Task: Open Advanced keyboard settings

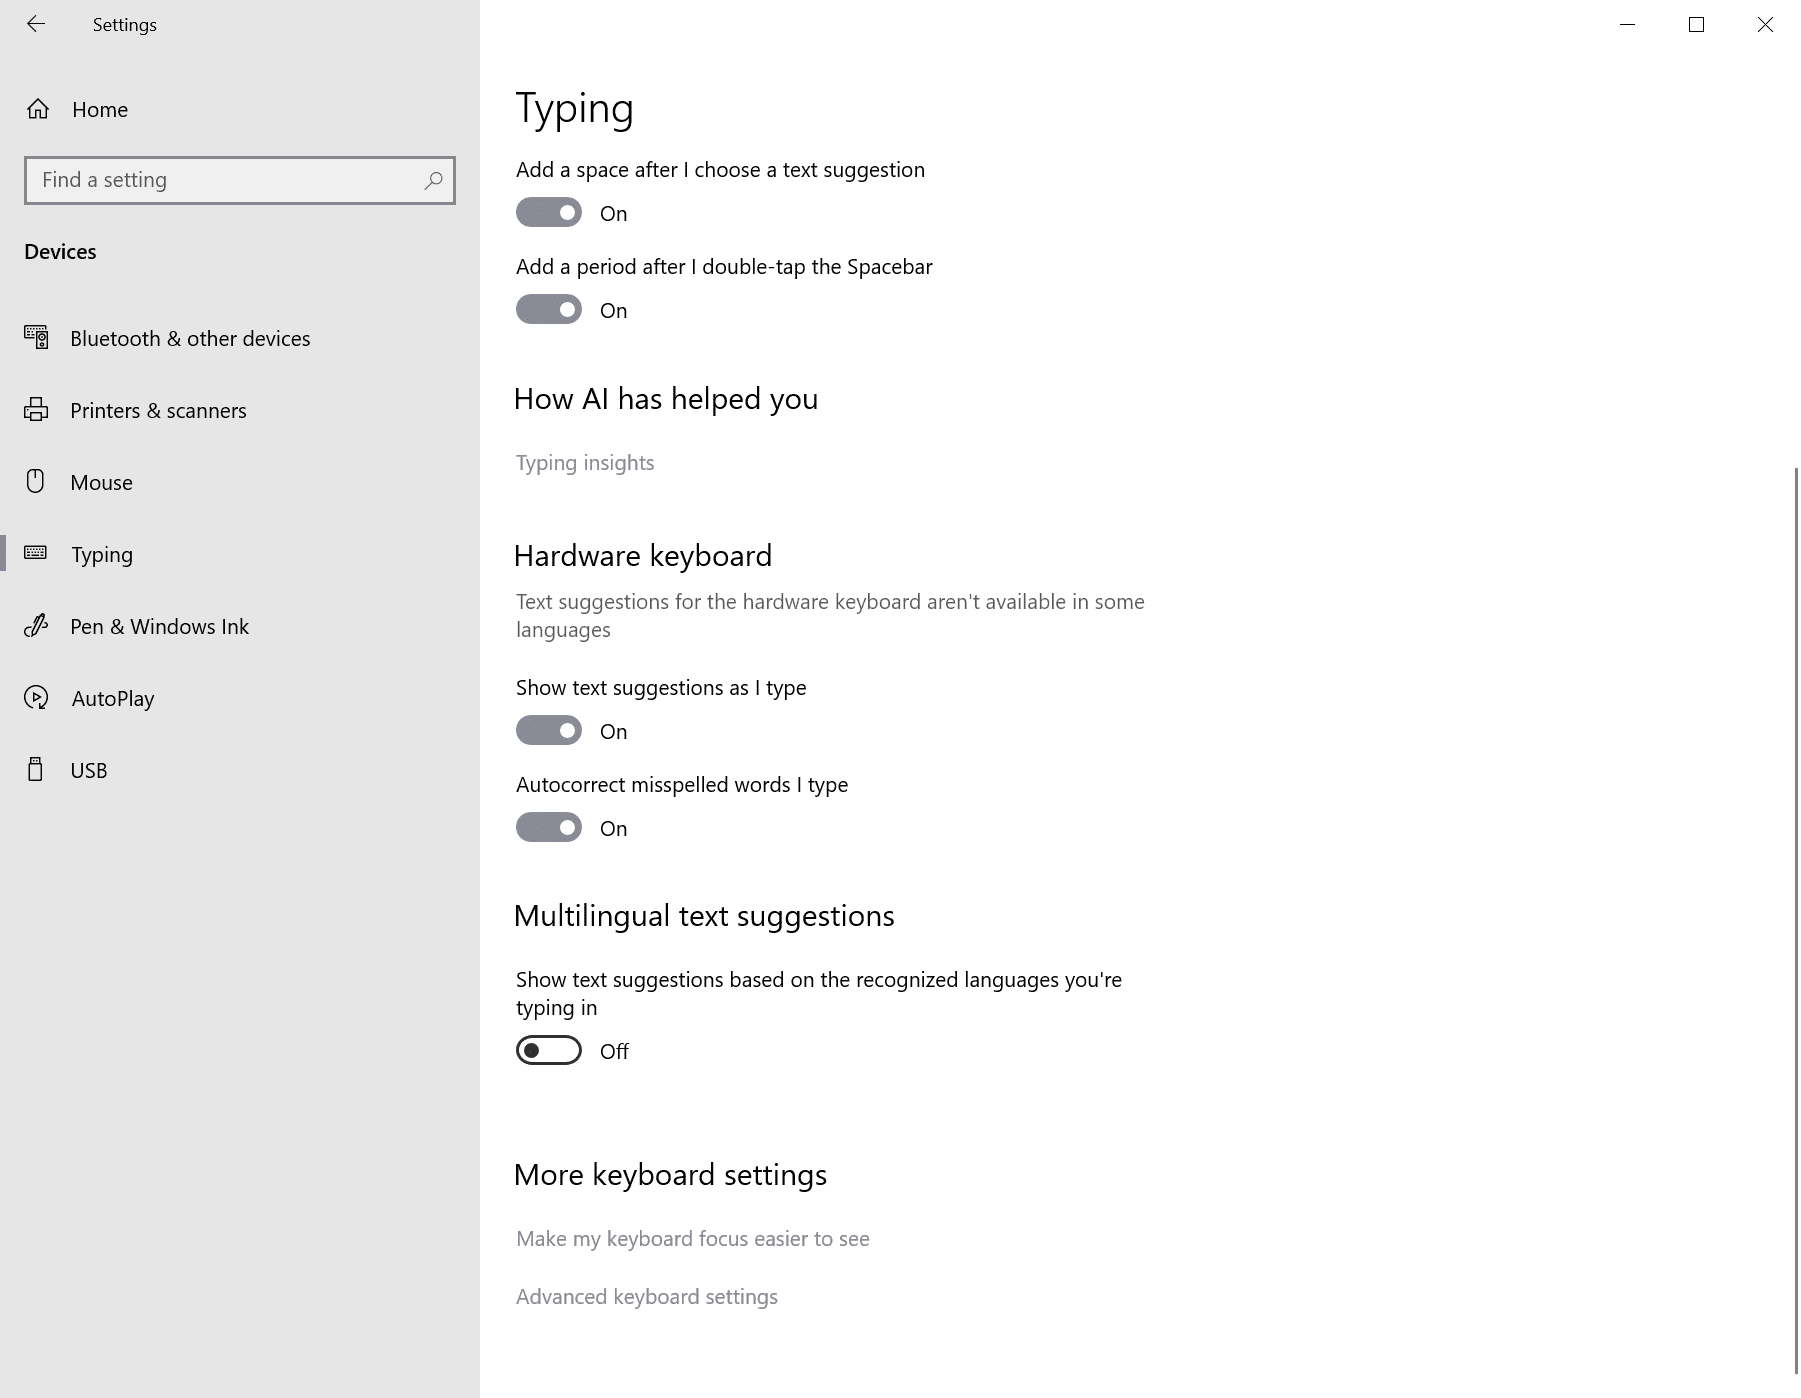Action: [x=646, y=1296]
